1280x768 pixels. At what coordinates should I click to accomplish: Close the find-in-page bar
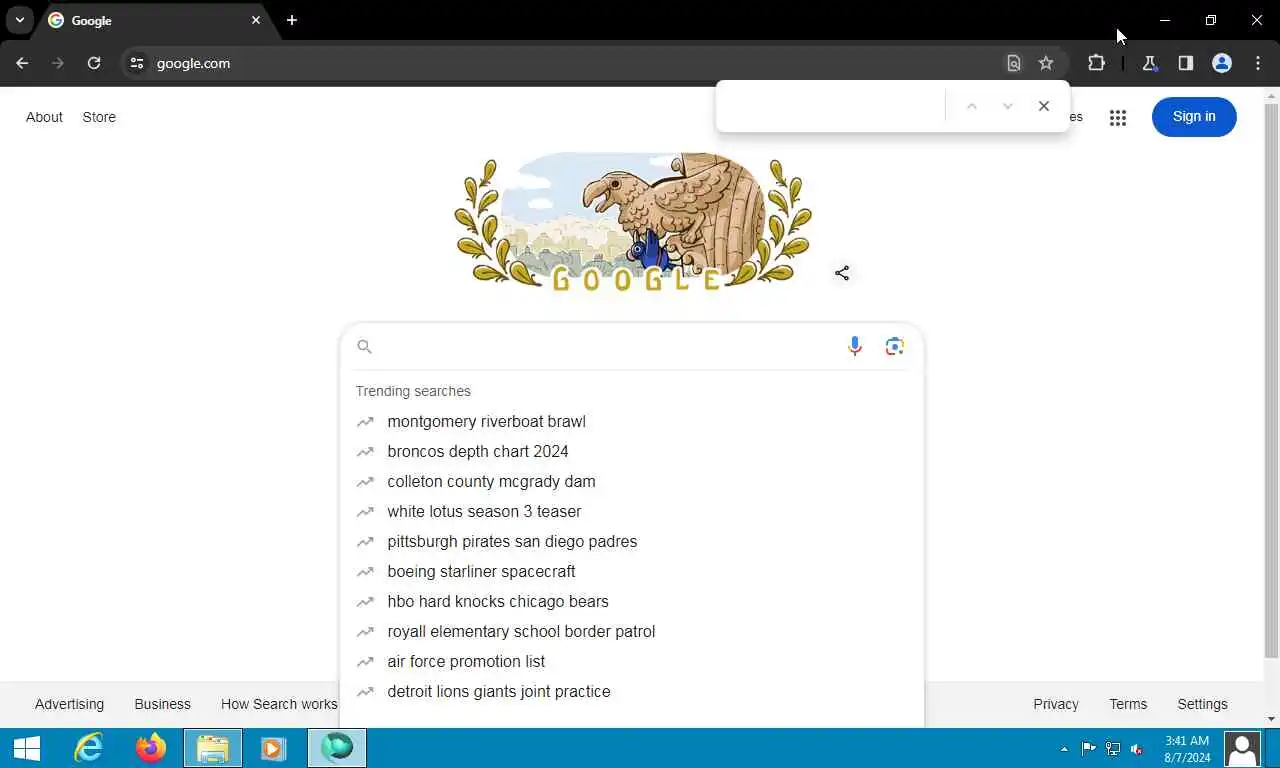tap(1044, 106)
